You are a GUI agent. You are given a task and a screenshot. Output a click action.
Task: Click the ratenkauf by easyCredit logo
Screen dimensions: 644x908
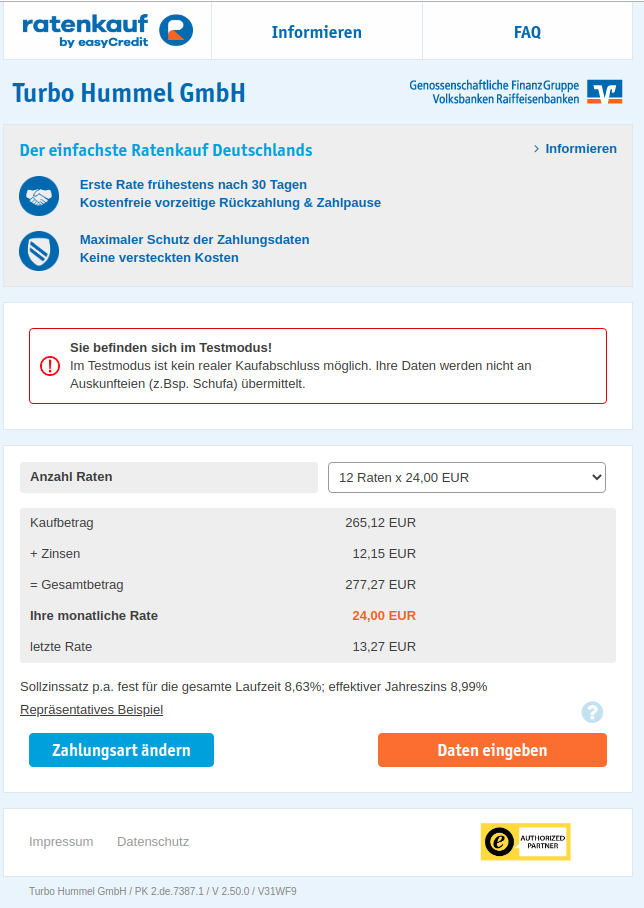[x=107, y=31]
